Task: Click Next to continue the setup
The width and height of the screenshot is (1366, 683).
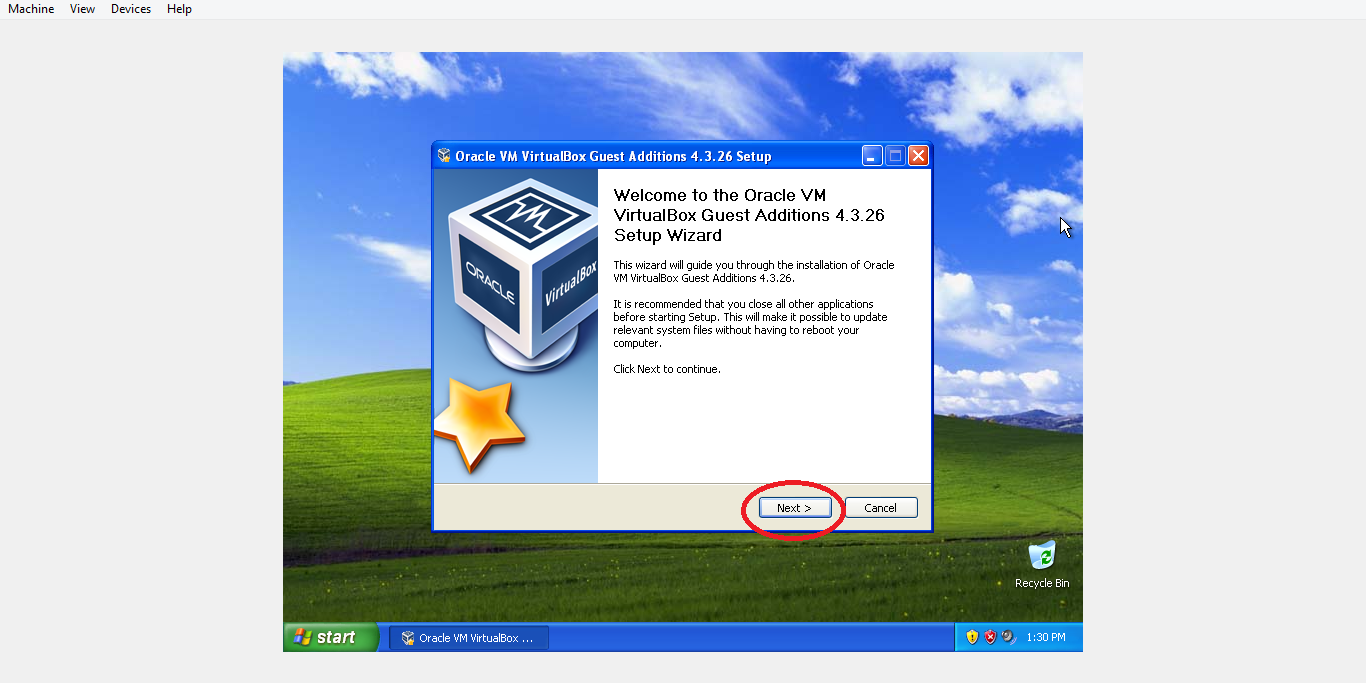Action: 794,507
